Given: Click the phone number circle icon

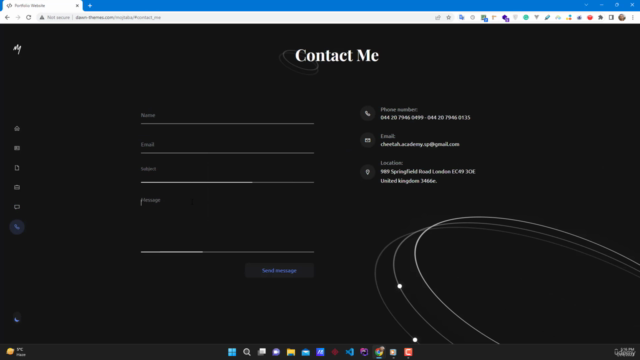Looking at the screenshot, I should click(367, 113).
